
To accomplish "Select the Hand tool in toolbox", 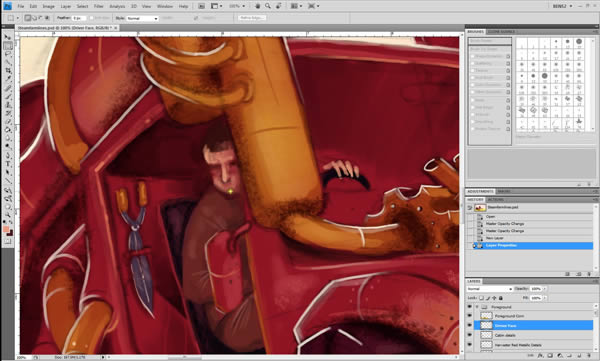I will pyautogui.click(x=8, y=206).
